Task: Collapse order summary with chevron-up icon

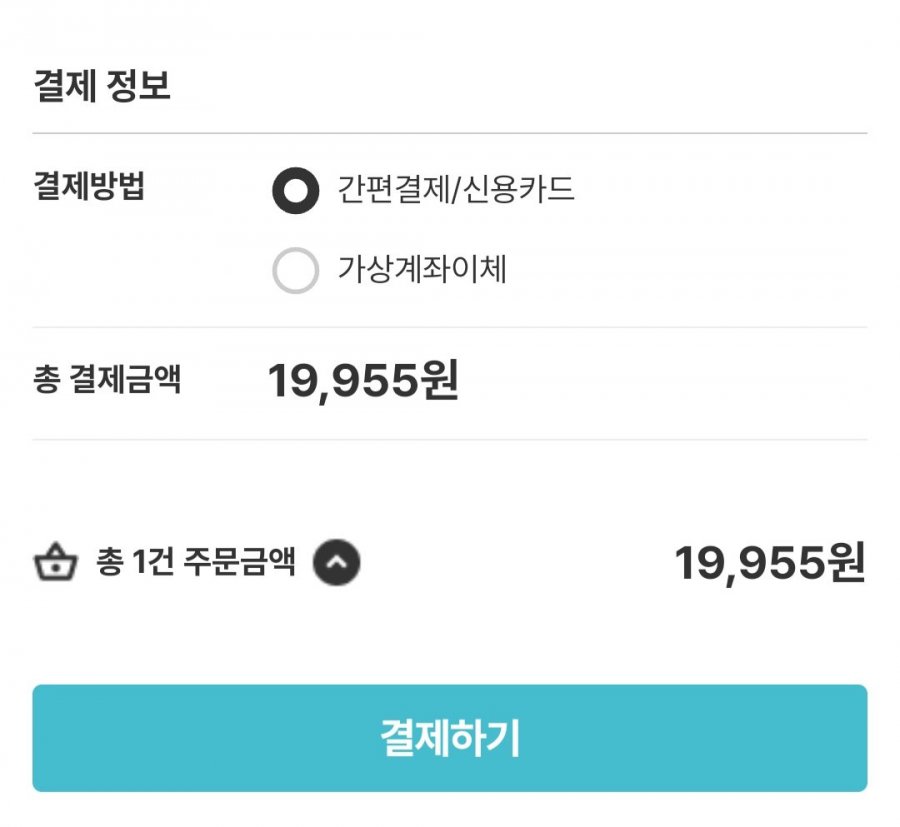Action: click(x=336, y=562)
